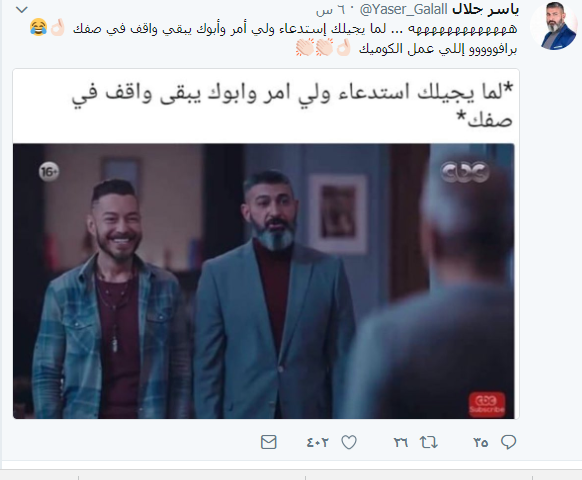Click the CBC Subscribe badge in image

point(487,404)
